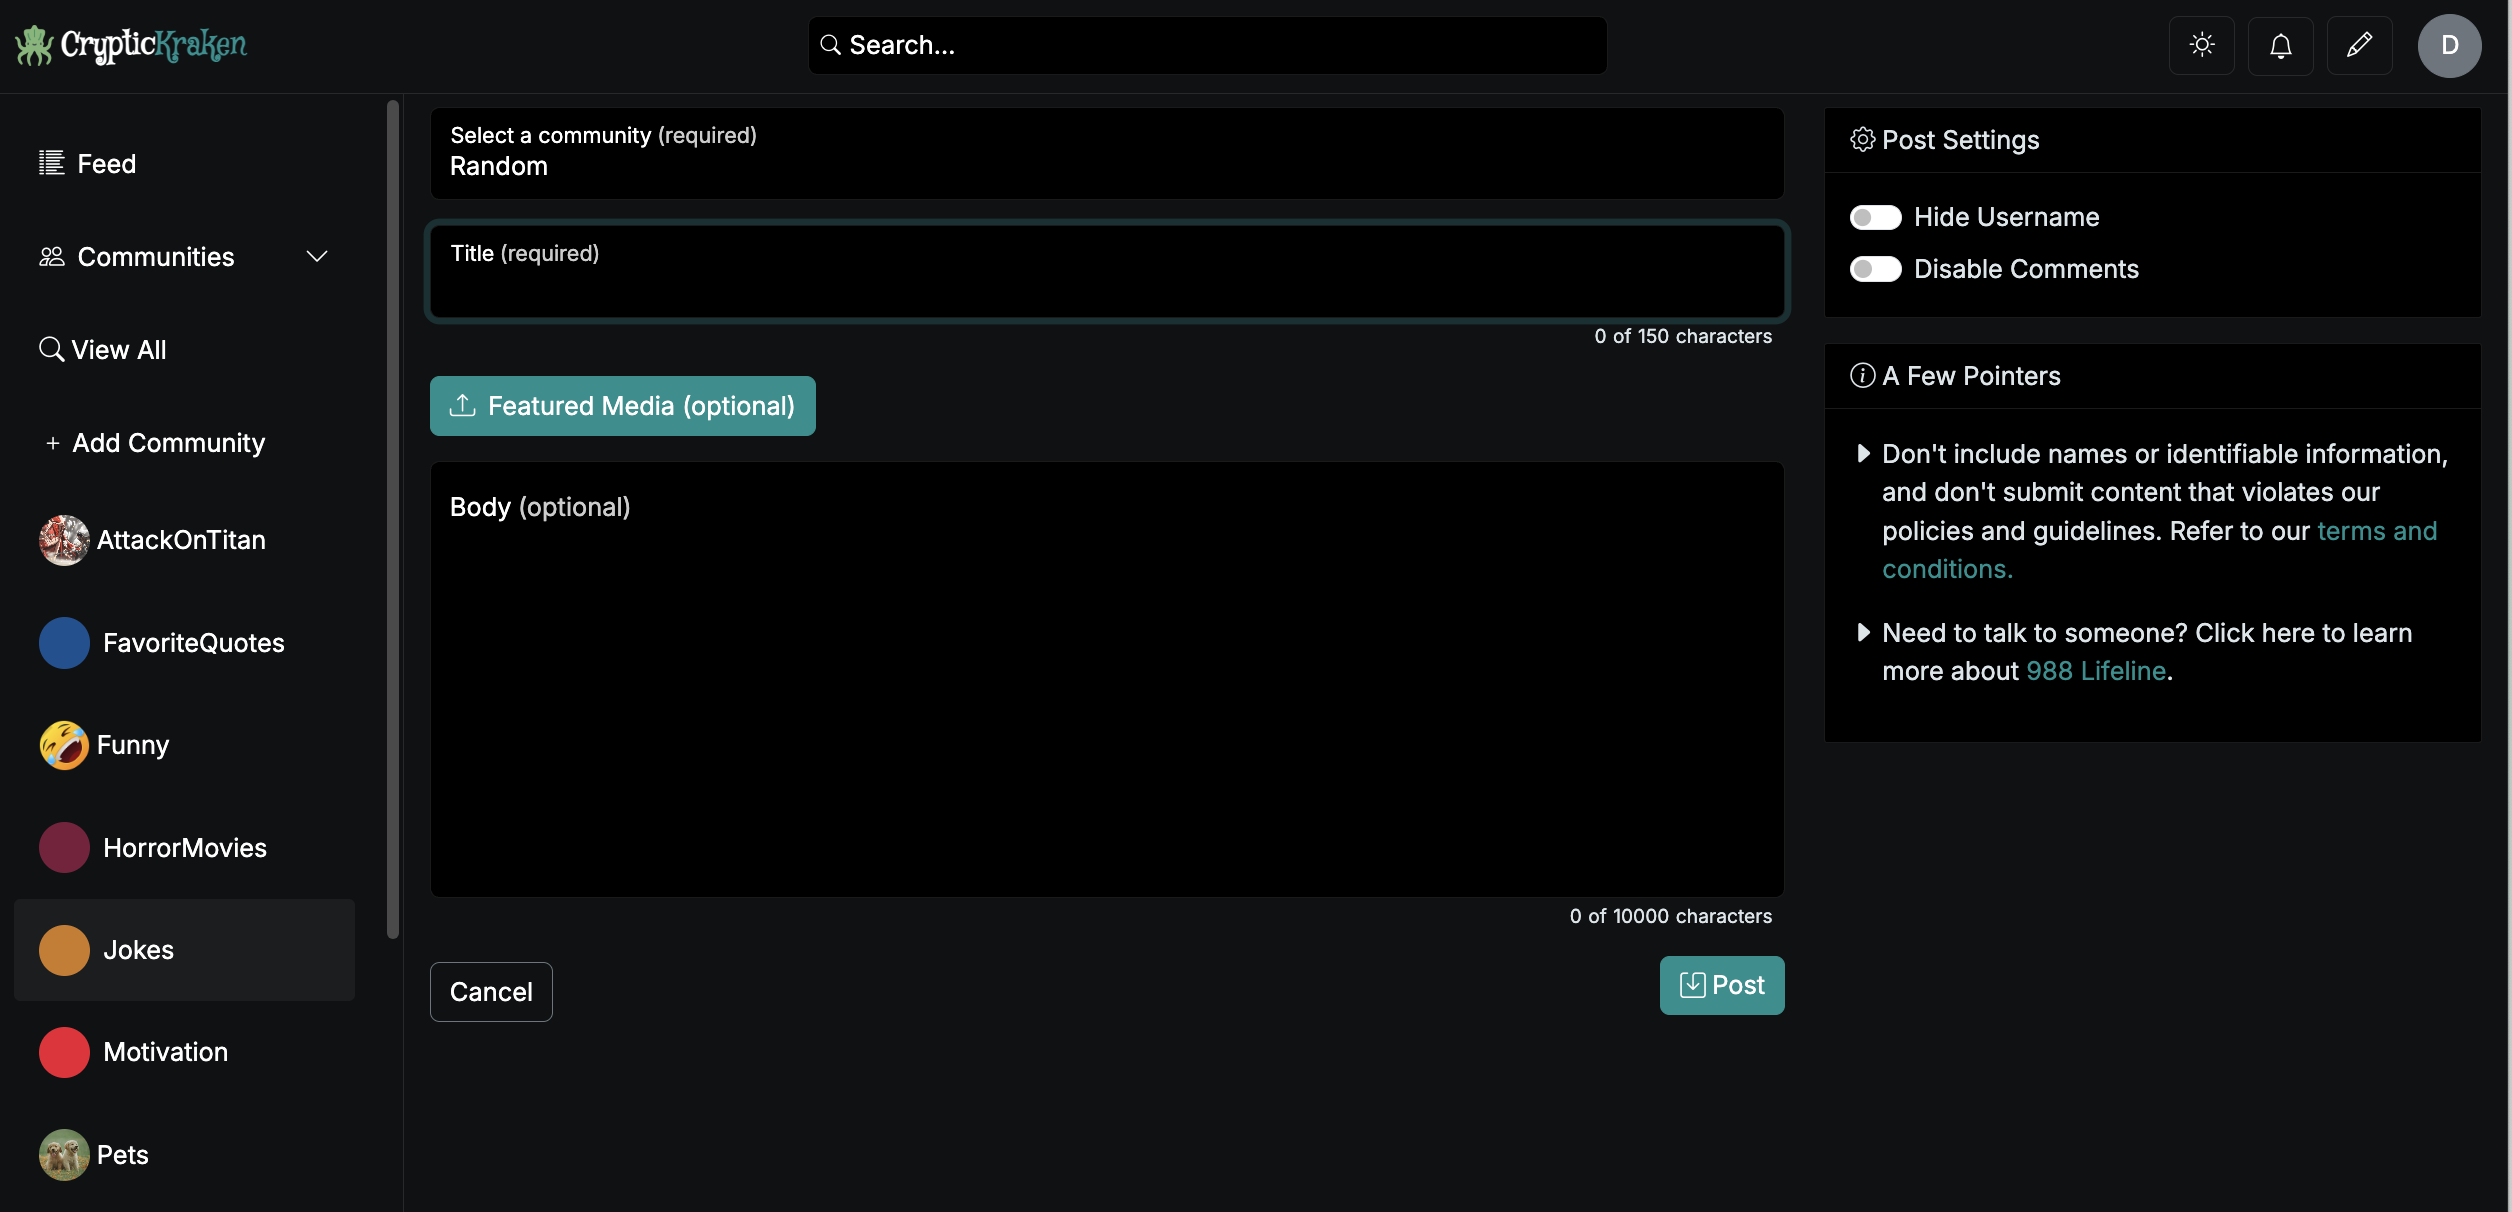Click the Featured Media upload button

[622, 406]
